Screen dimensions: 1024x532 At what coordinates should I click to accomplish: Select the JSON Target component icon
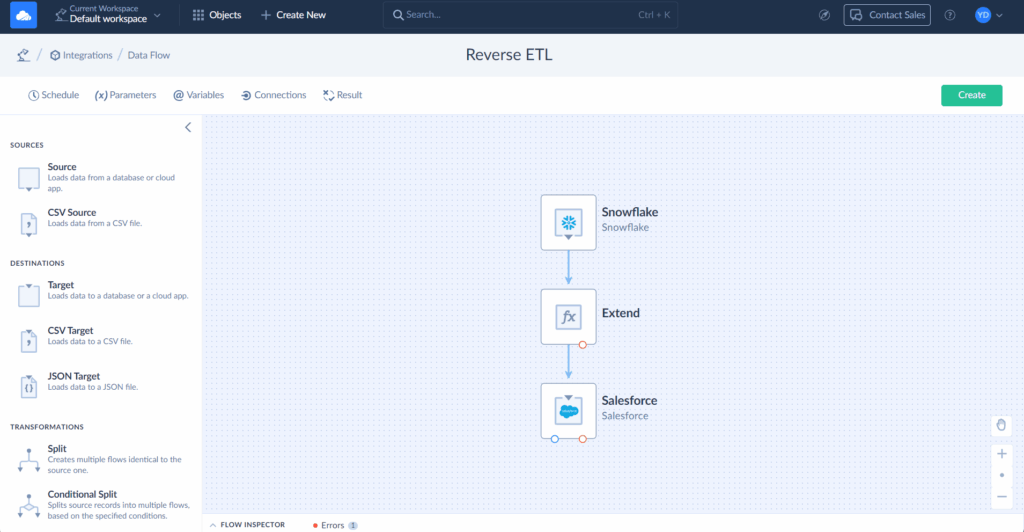click(29, 386)
